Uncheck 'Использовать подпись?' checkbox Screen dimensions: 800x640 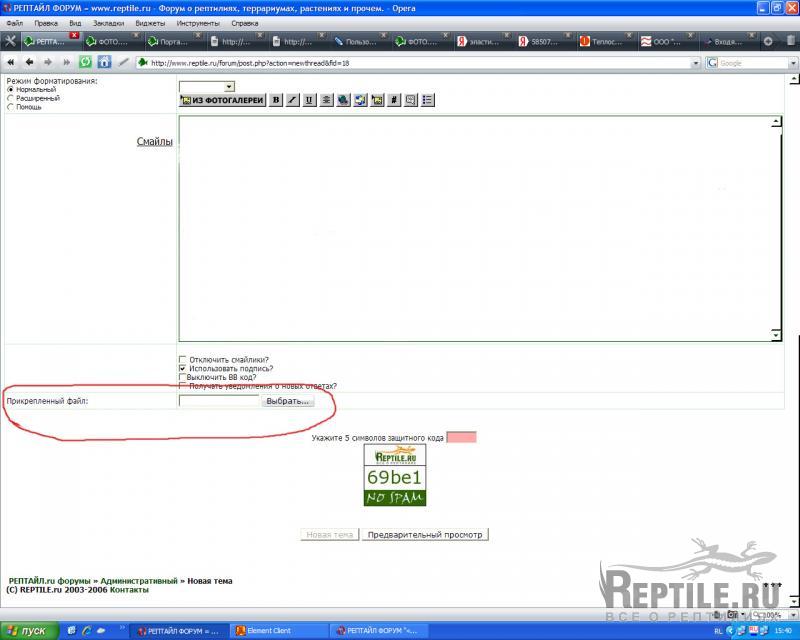pyautogui.click(x=182, y=369)
